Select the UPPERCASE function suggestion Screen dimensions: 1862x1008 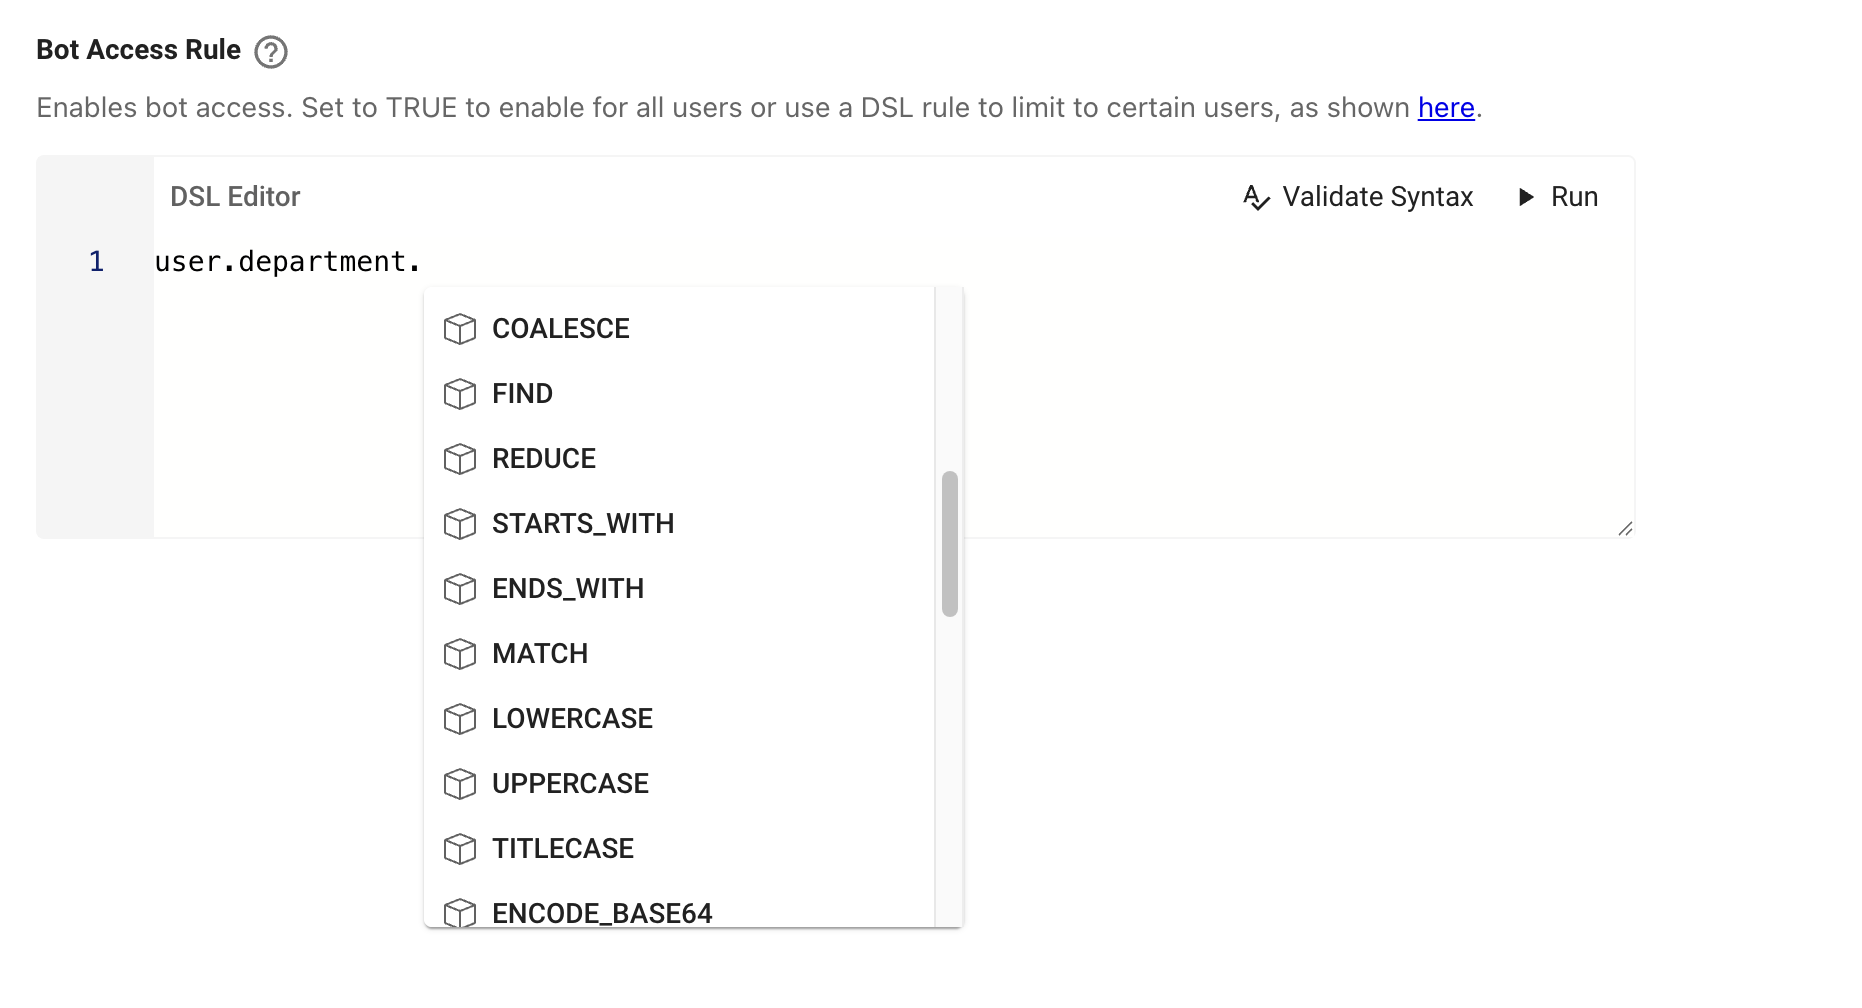pos(570,784)
